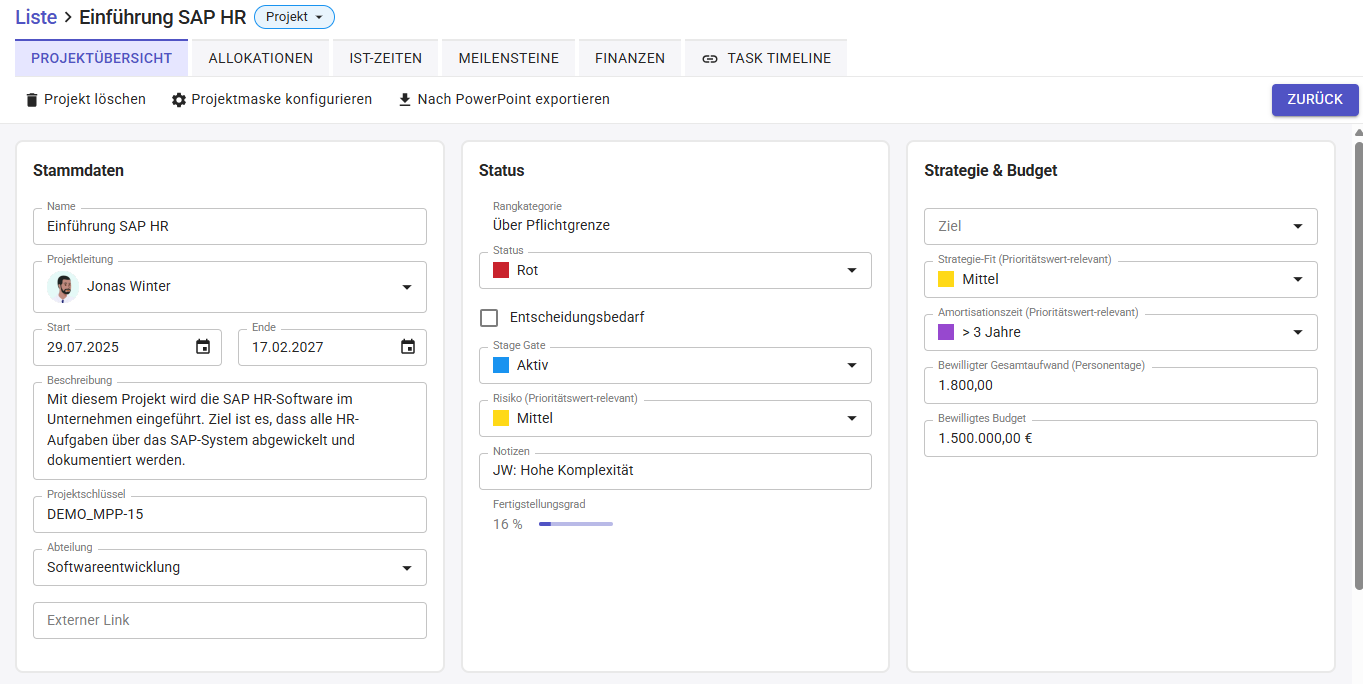Switch to the Allokationen tab
The width and height of the screenshot is (1363, 684).
(261, 58)
